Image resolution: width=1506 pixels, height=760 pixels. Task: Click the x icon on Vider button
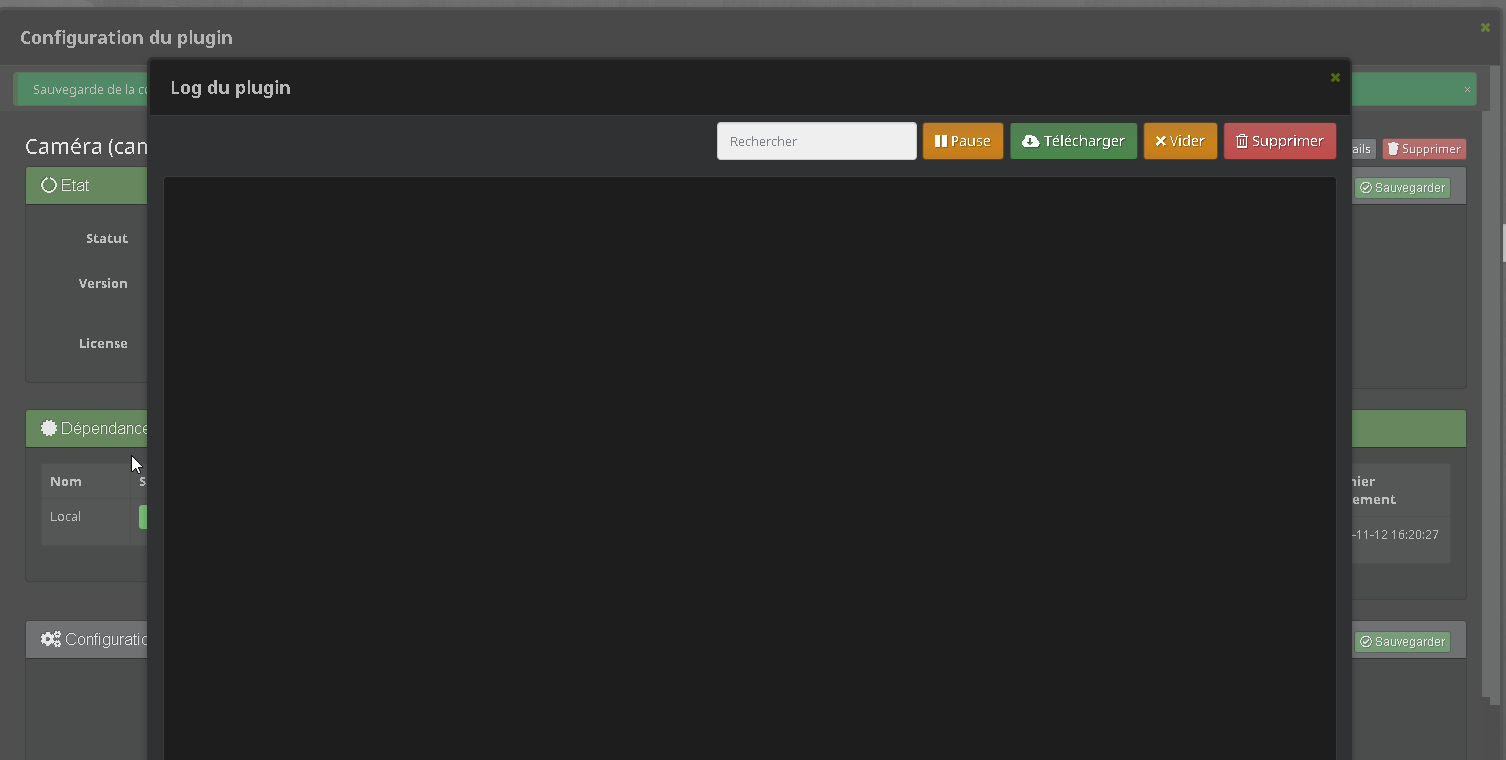pyautogui.click(x=1160, y=141)
